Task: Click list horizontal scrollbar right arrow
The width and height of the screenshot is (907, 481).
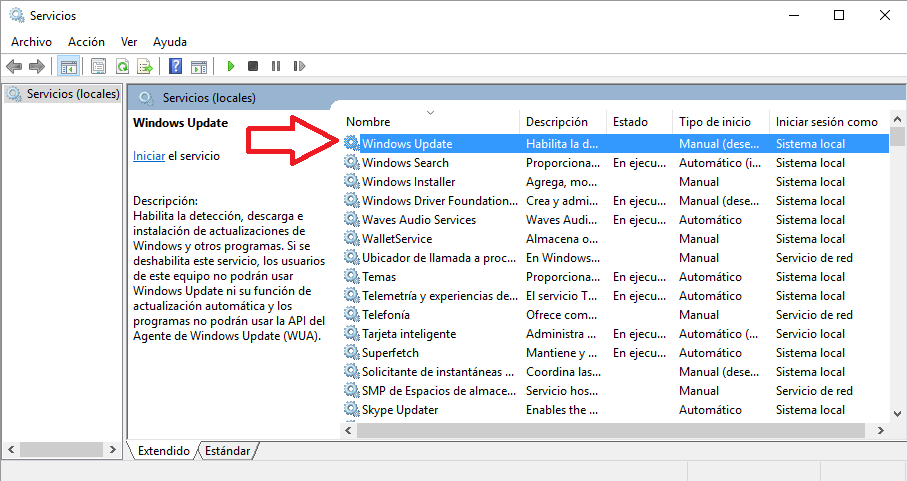Action: coord(880,430)
